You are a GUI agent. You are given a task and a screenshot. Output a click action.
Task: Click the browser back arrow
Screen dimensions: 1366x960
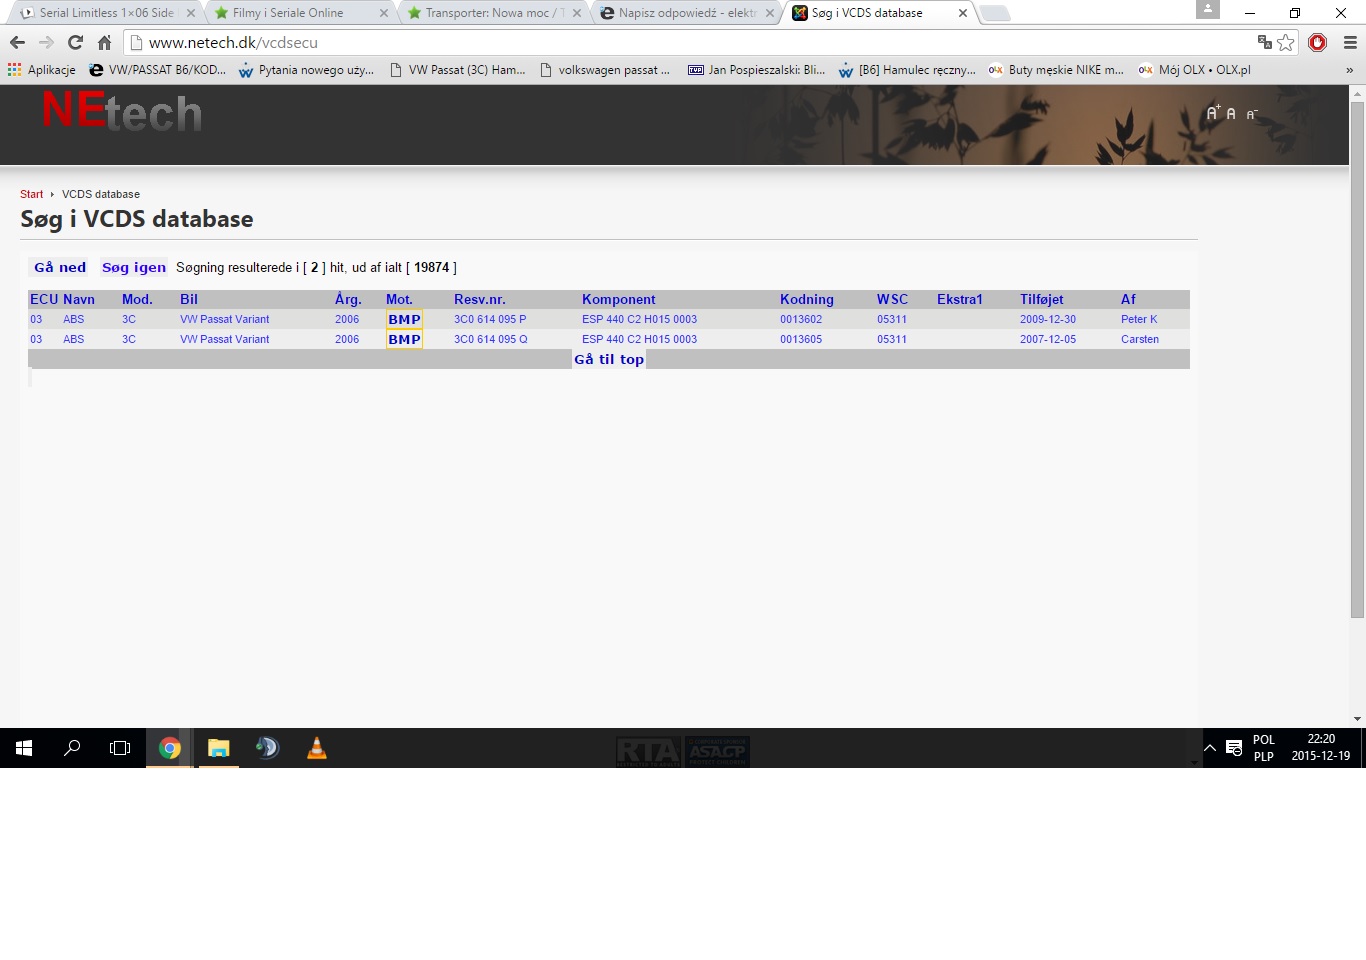click(x=17, y=42)
